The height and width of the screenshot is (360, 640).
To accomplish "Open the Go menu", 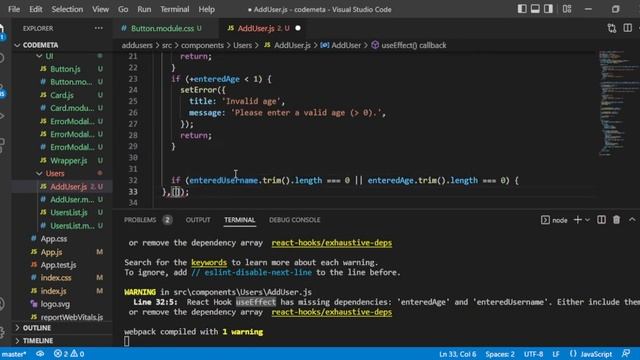I will [x=123, y=9].
